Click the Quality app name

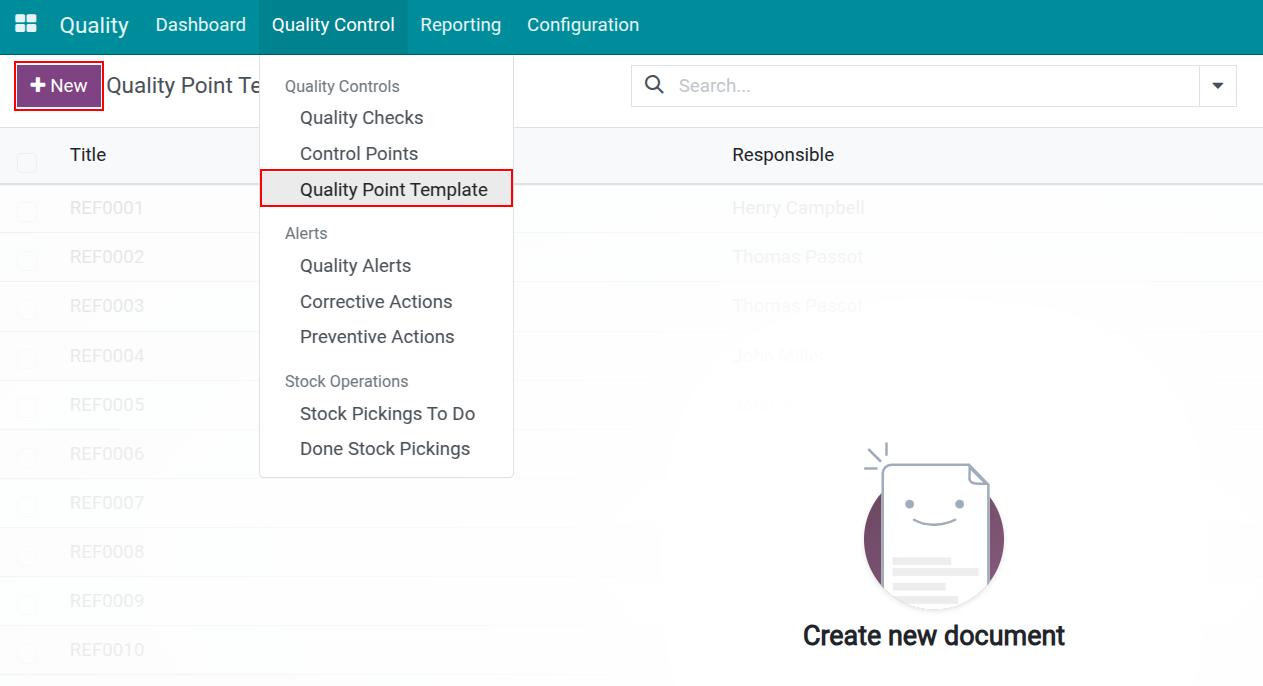click(x=94, y=25)
